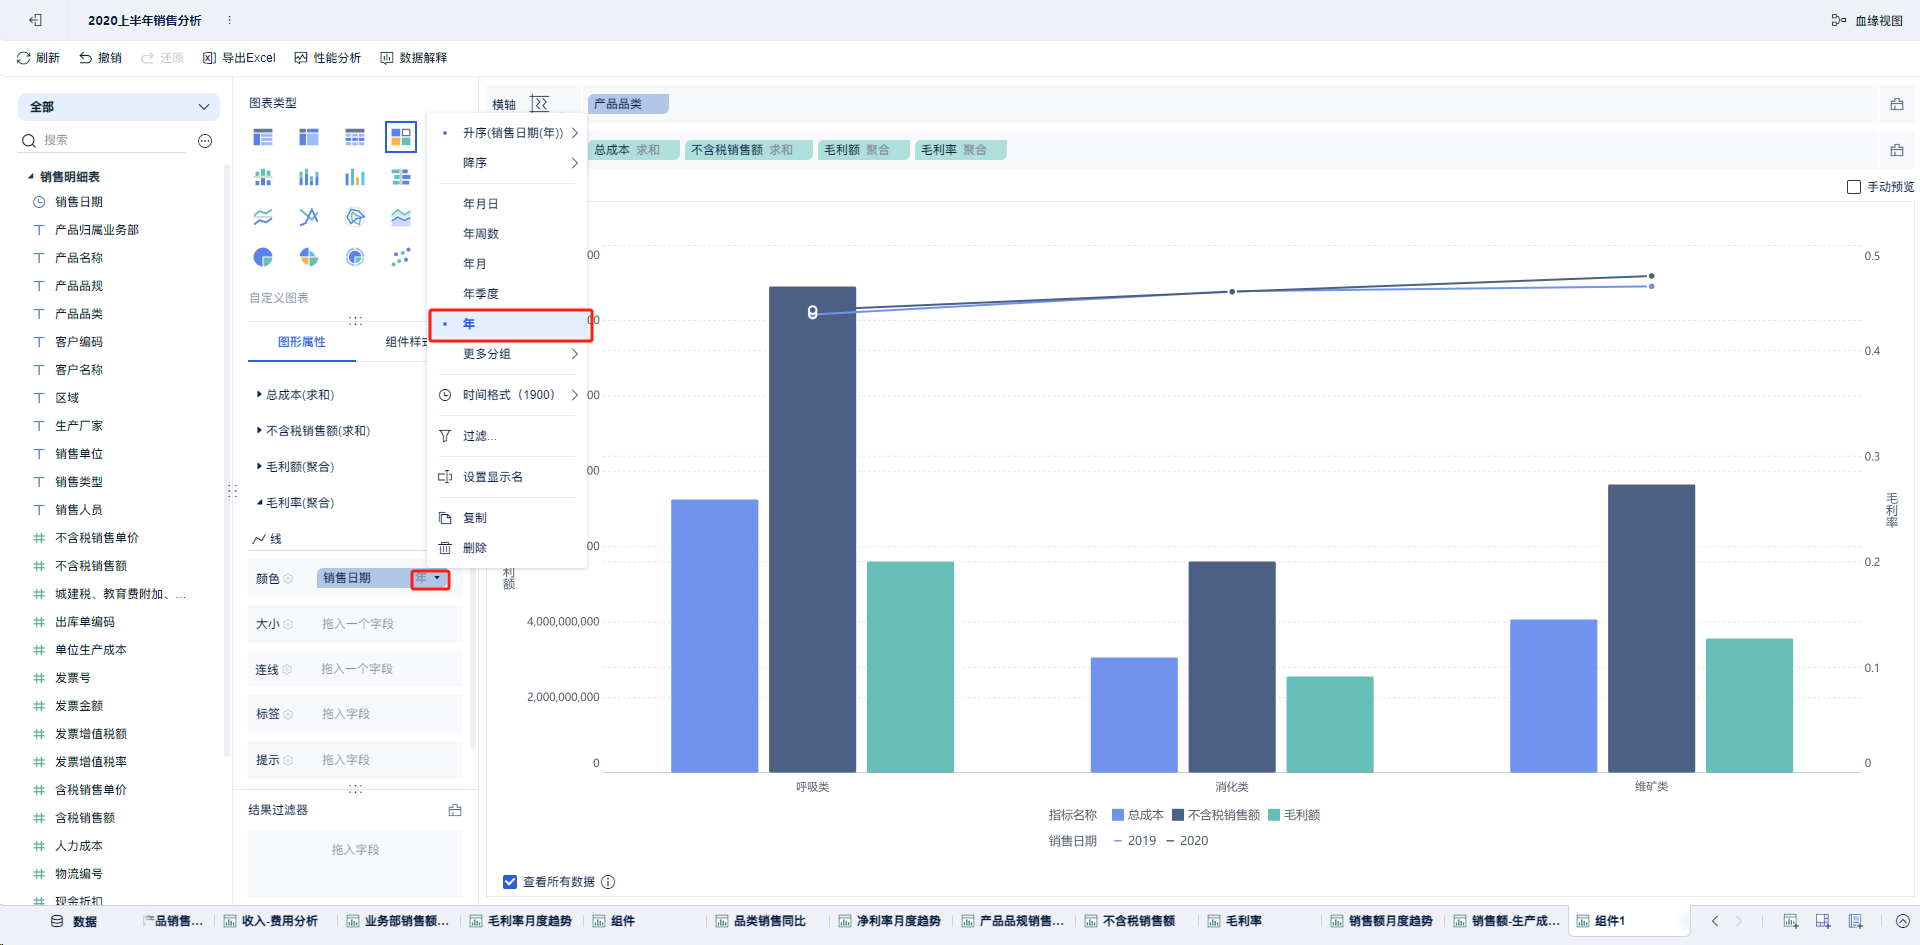Click the 产品品类 field pill on horizontal axis
Screen dimensions: 1920x945
628,104
